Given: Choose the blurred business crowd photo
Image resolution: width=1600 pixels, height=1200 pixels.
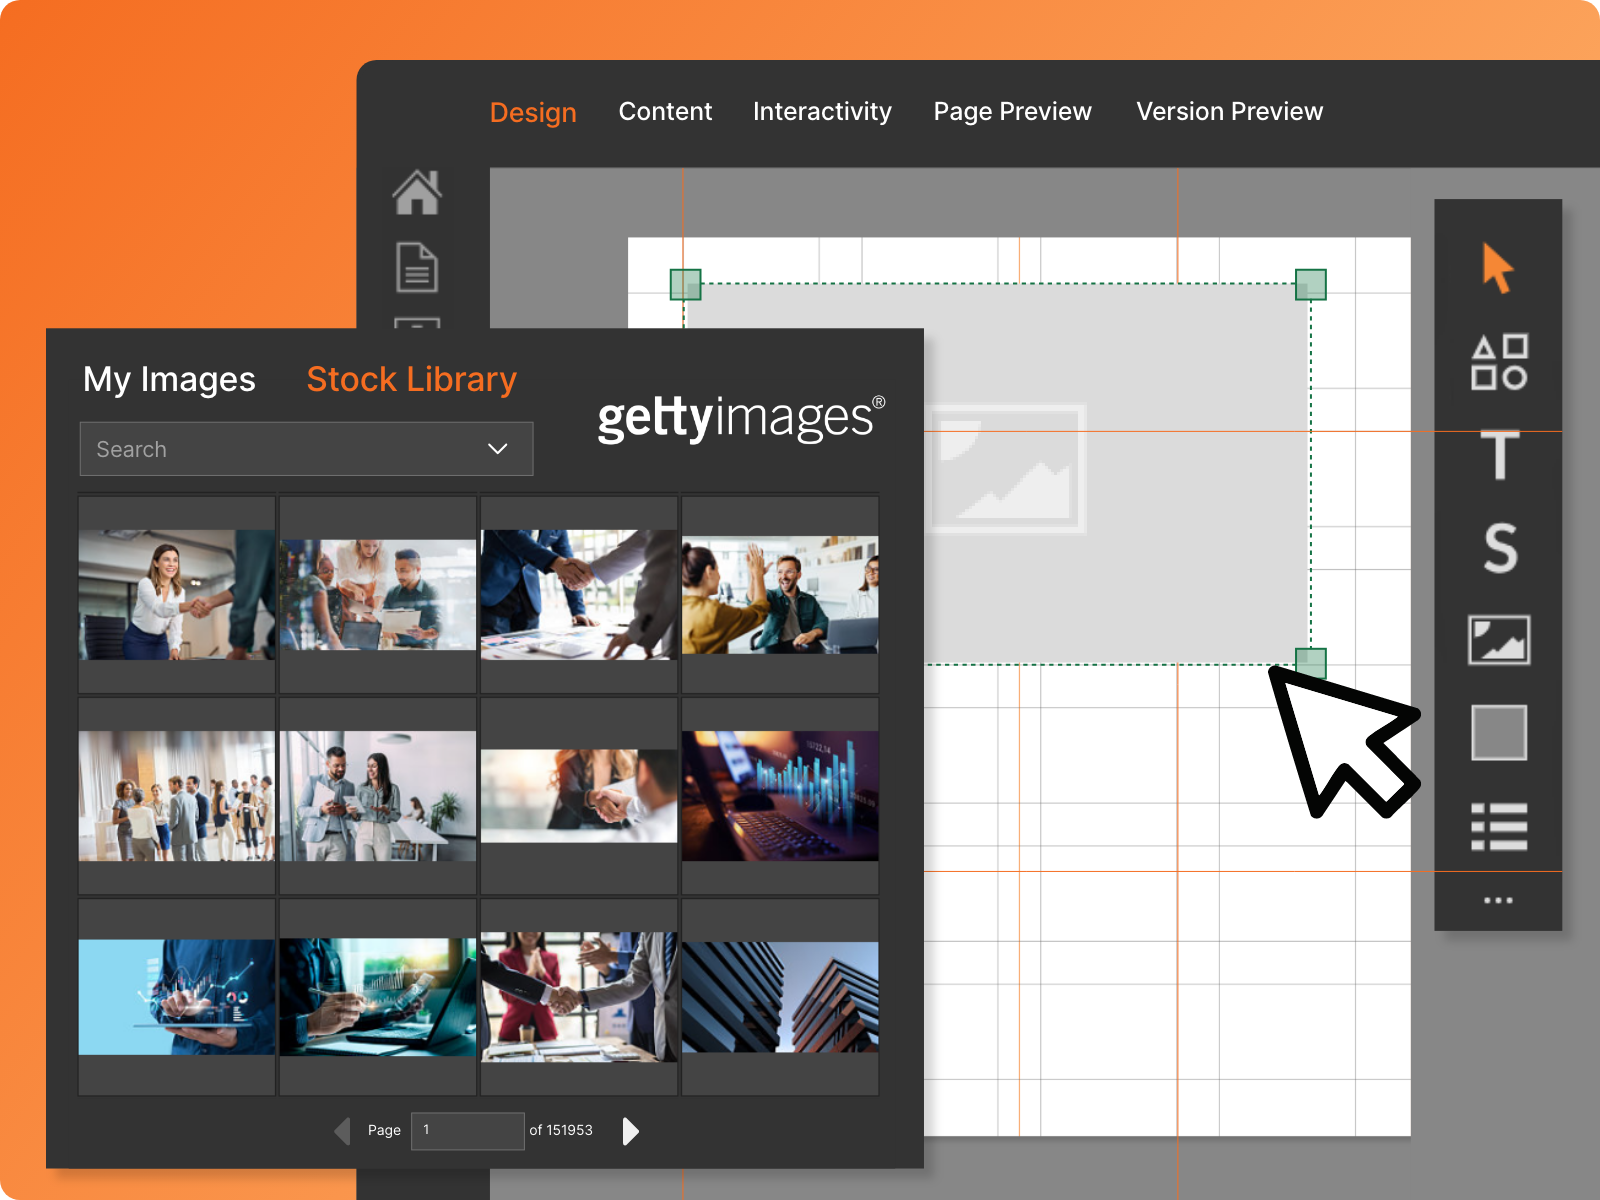Looking at the screenshot, I should [176, 796].
